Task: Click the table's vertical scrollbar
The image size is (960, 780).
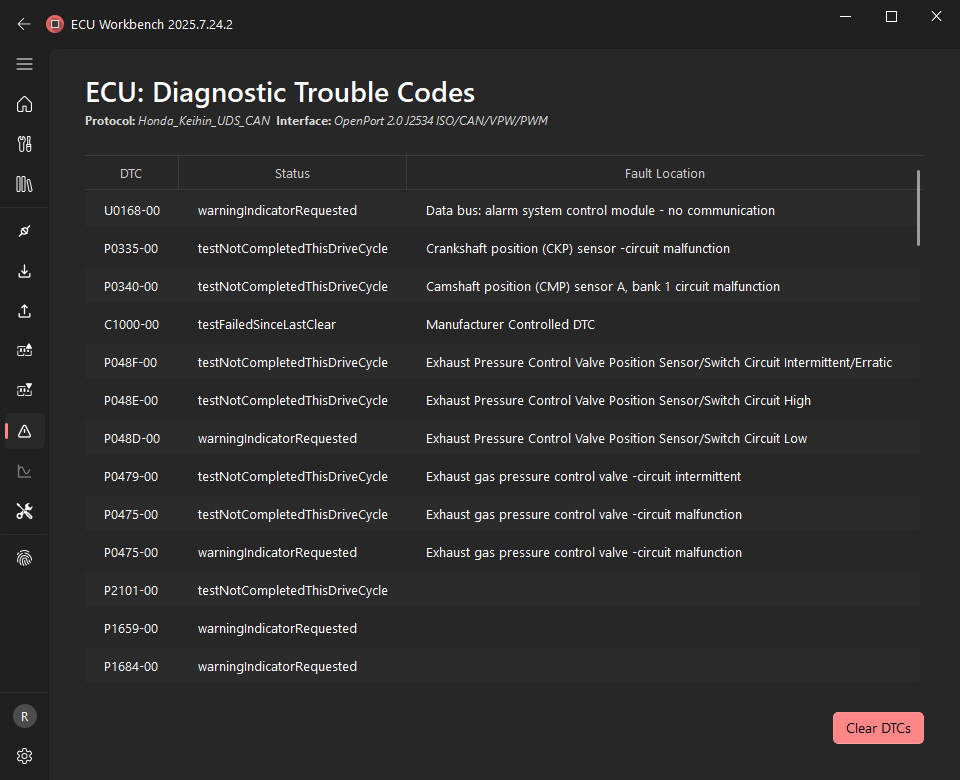Action: 918,208
